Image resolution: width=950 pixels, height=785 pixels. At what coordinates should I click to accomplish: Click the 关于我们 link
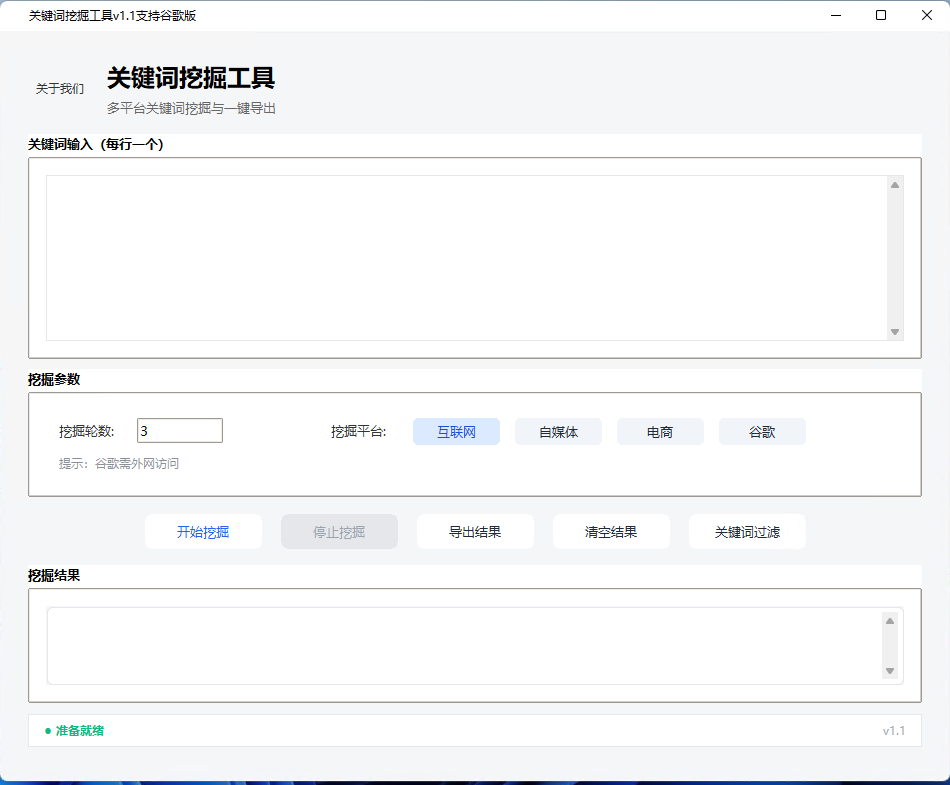(x=60, y=89)
